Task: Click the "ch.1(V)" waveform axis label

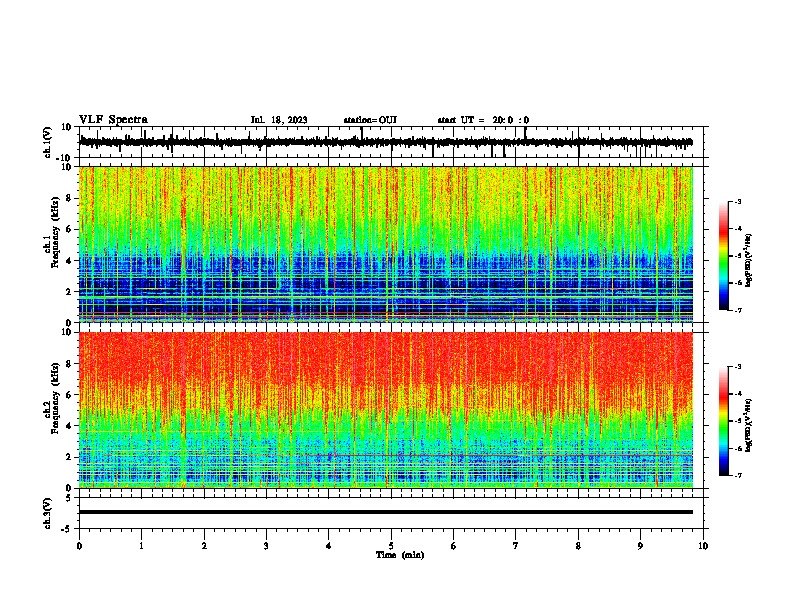Action: pyautogui.click(x=48, y=142)
